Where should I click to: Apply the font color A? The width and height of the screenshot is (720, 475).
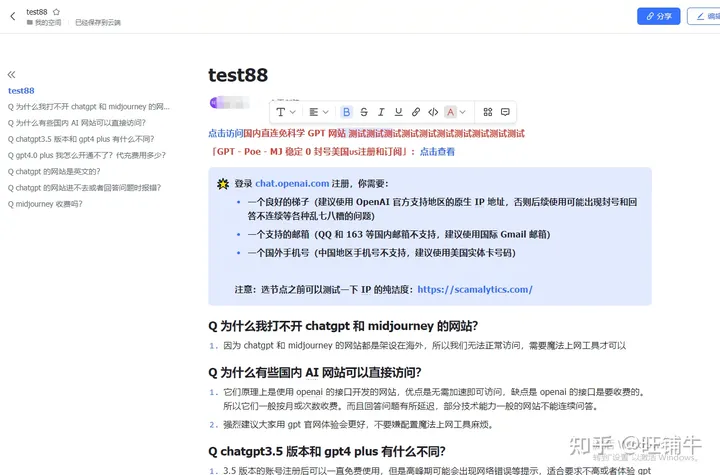point(450,112)
